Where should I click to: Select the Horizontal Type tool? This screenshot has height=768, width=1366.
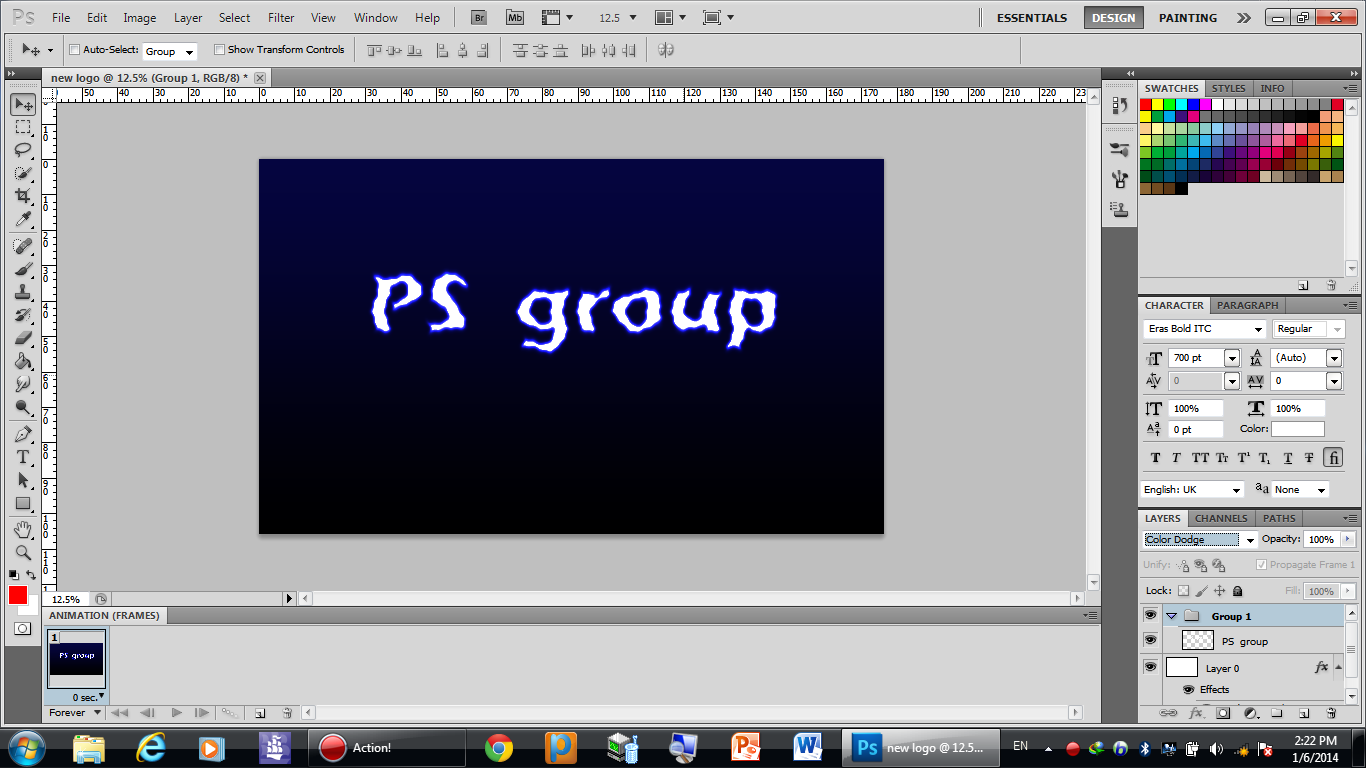point(22,457)
